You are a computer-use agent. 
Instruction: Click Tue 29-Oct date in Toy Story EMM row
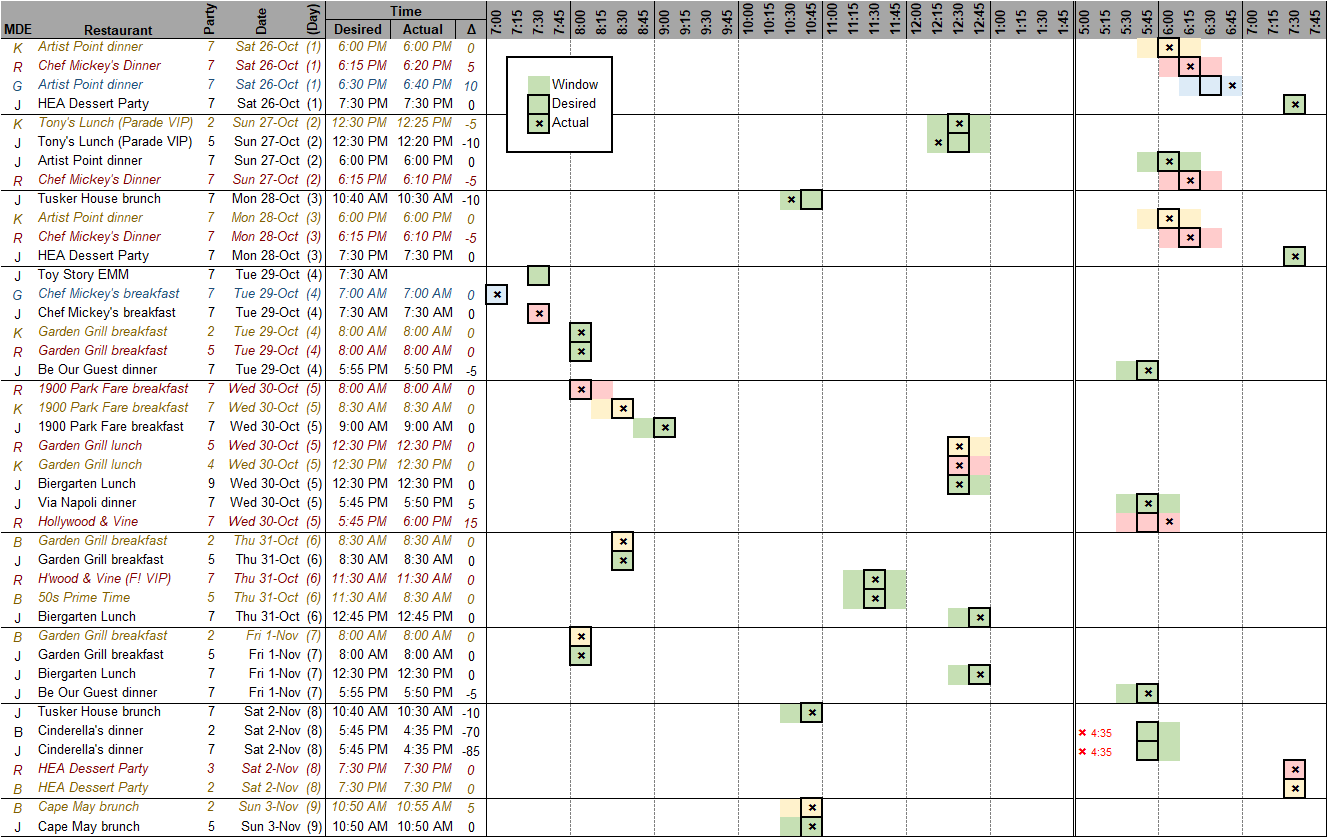[267, 275]
